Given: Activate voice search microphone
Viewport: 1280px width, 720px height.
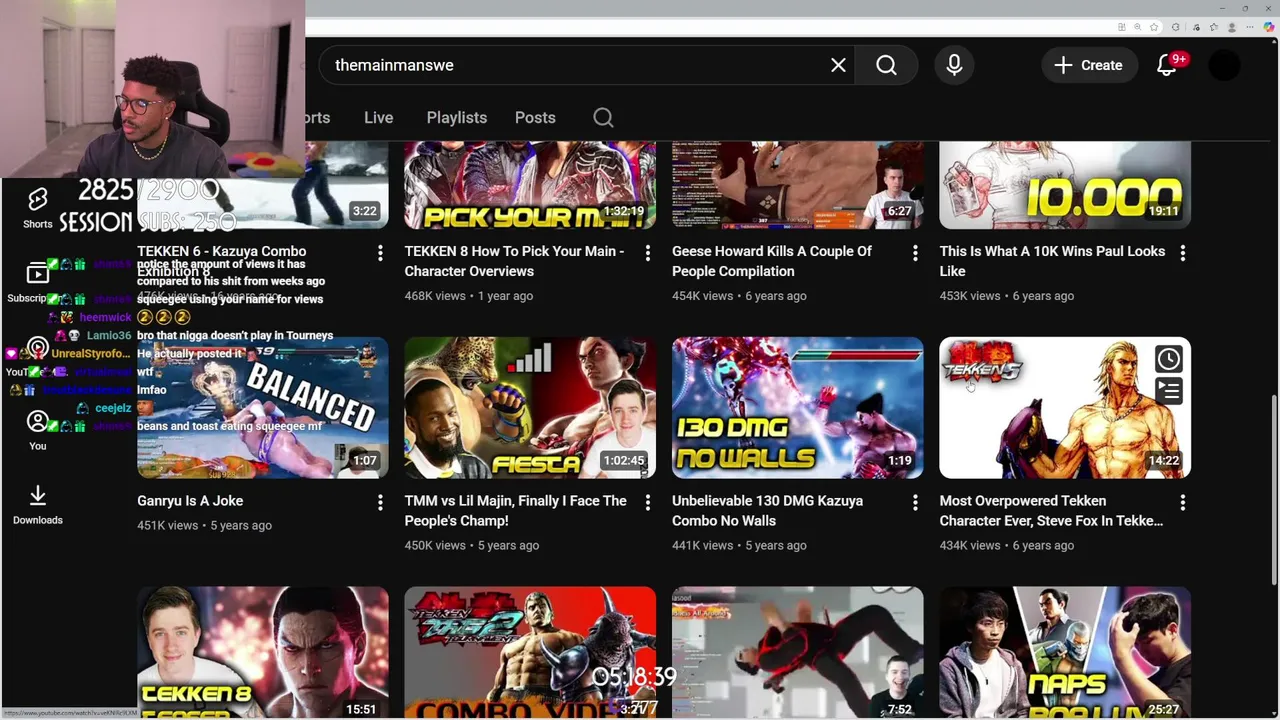Looking at the screenshot, I should (954, 65).
